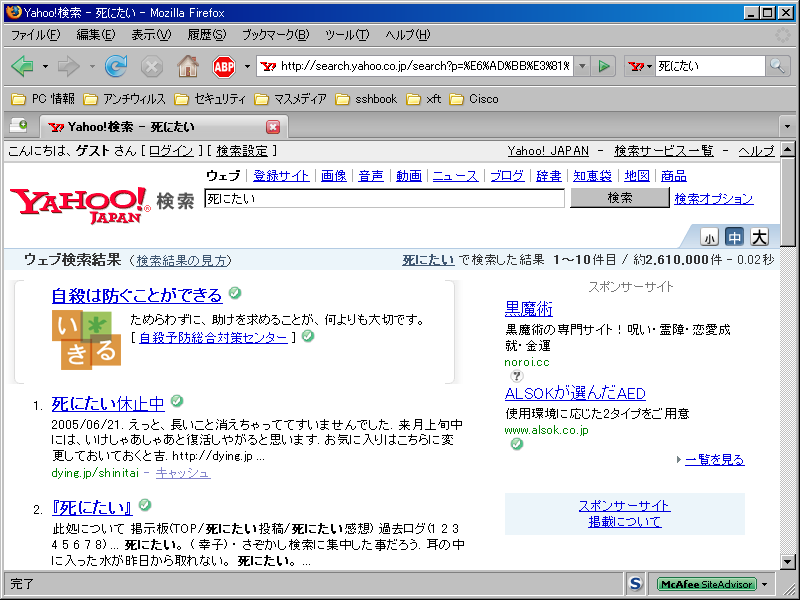Click the grey Forward arrow button

tap(68, 66)
